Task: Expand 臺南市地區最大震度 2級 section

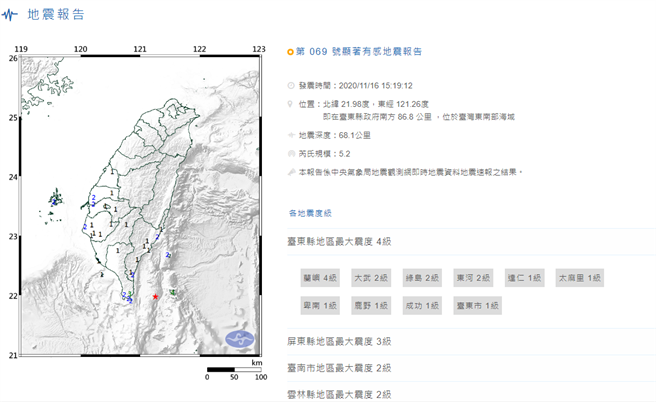Action: 470,369
